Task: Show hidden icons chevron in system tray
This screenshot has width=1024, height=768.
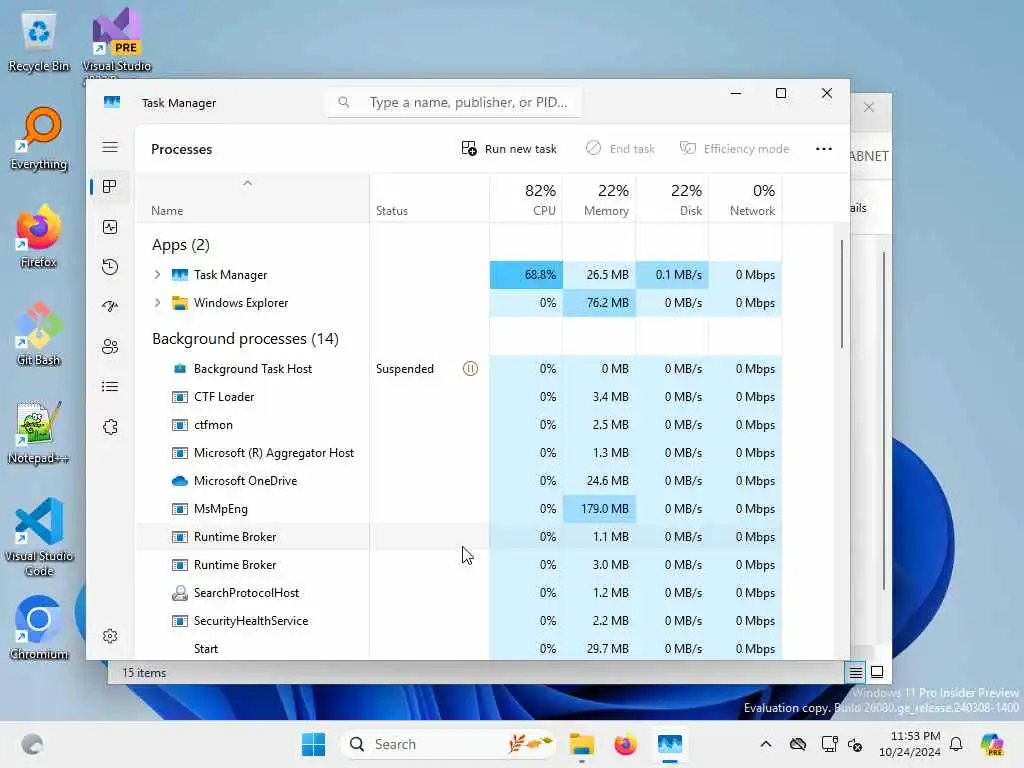Action: [766, 744]
